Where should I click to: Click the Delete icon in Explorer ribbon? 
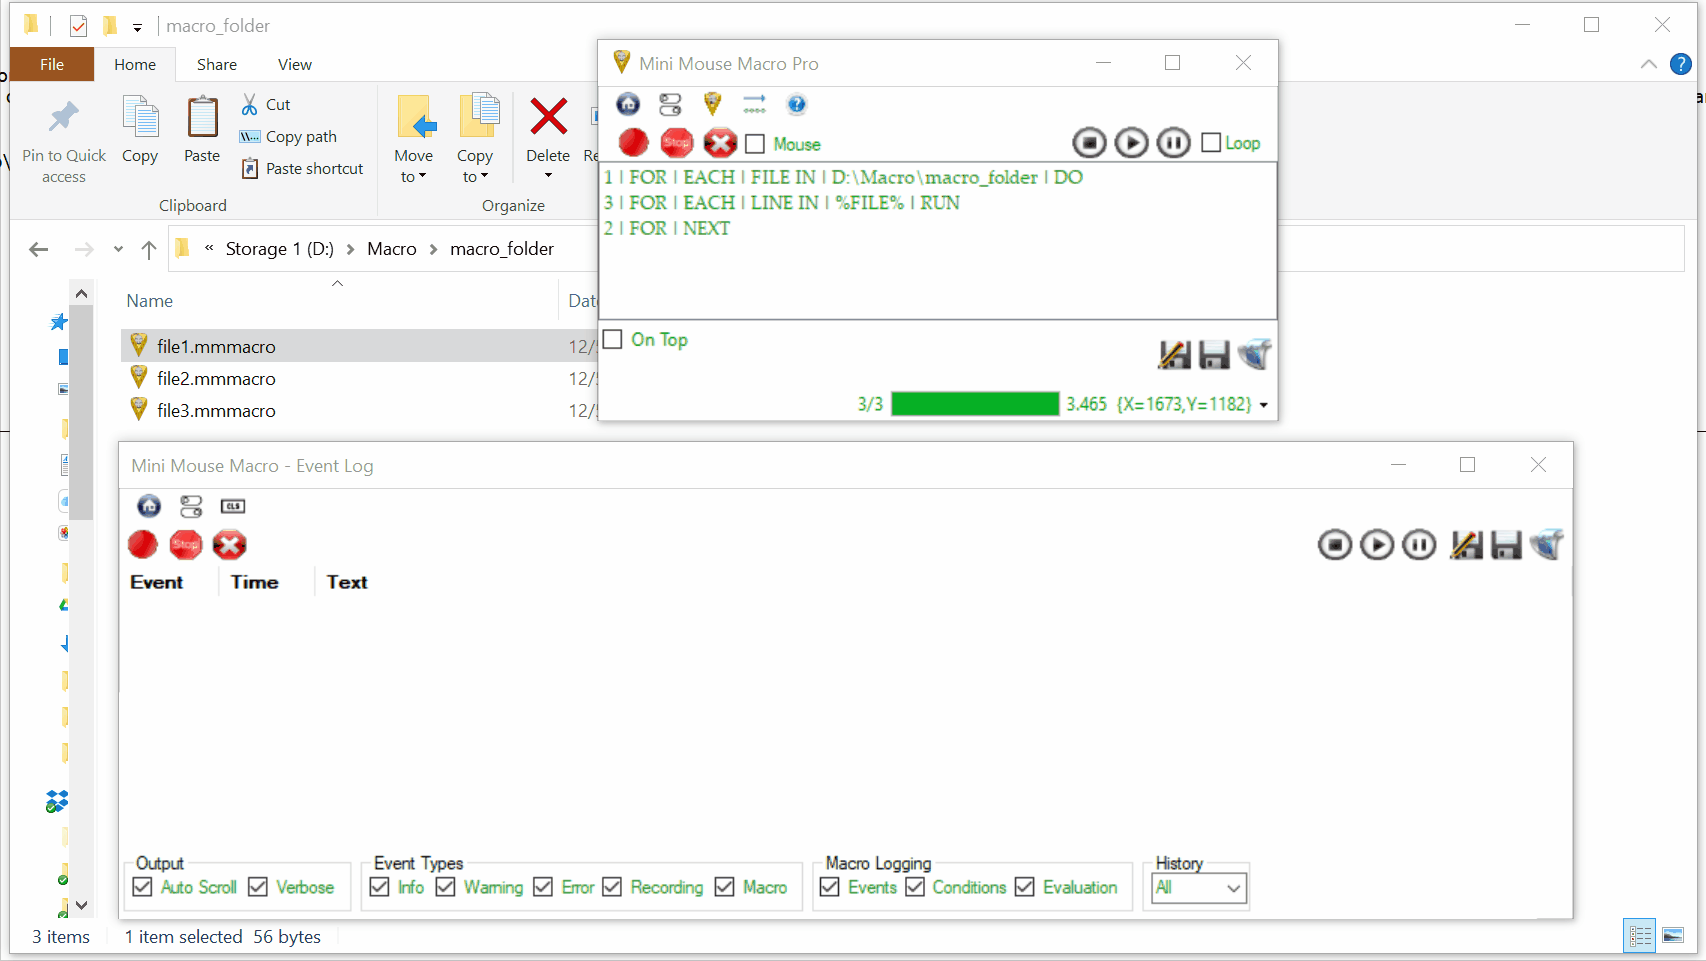pyautogui.click(x=548, y=136)
